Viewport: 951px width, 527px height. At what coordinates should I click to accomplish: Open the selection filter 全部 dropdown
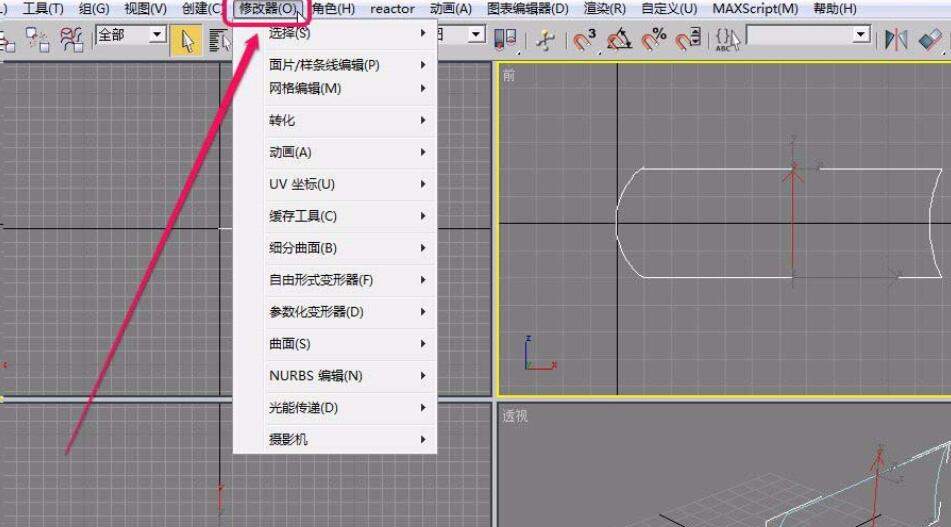(132, 35)
